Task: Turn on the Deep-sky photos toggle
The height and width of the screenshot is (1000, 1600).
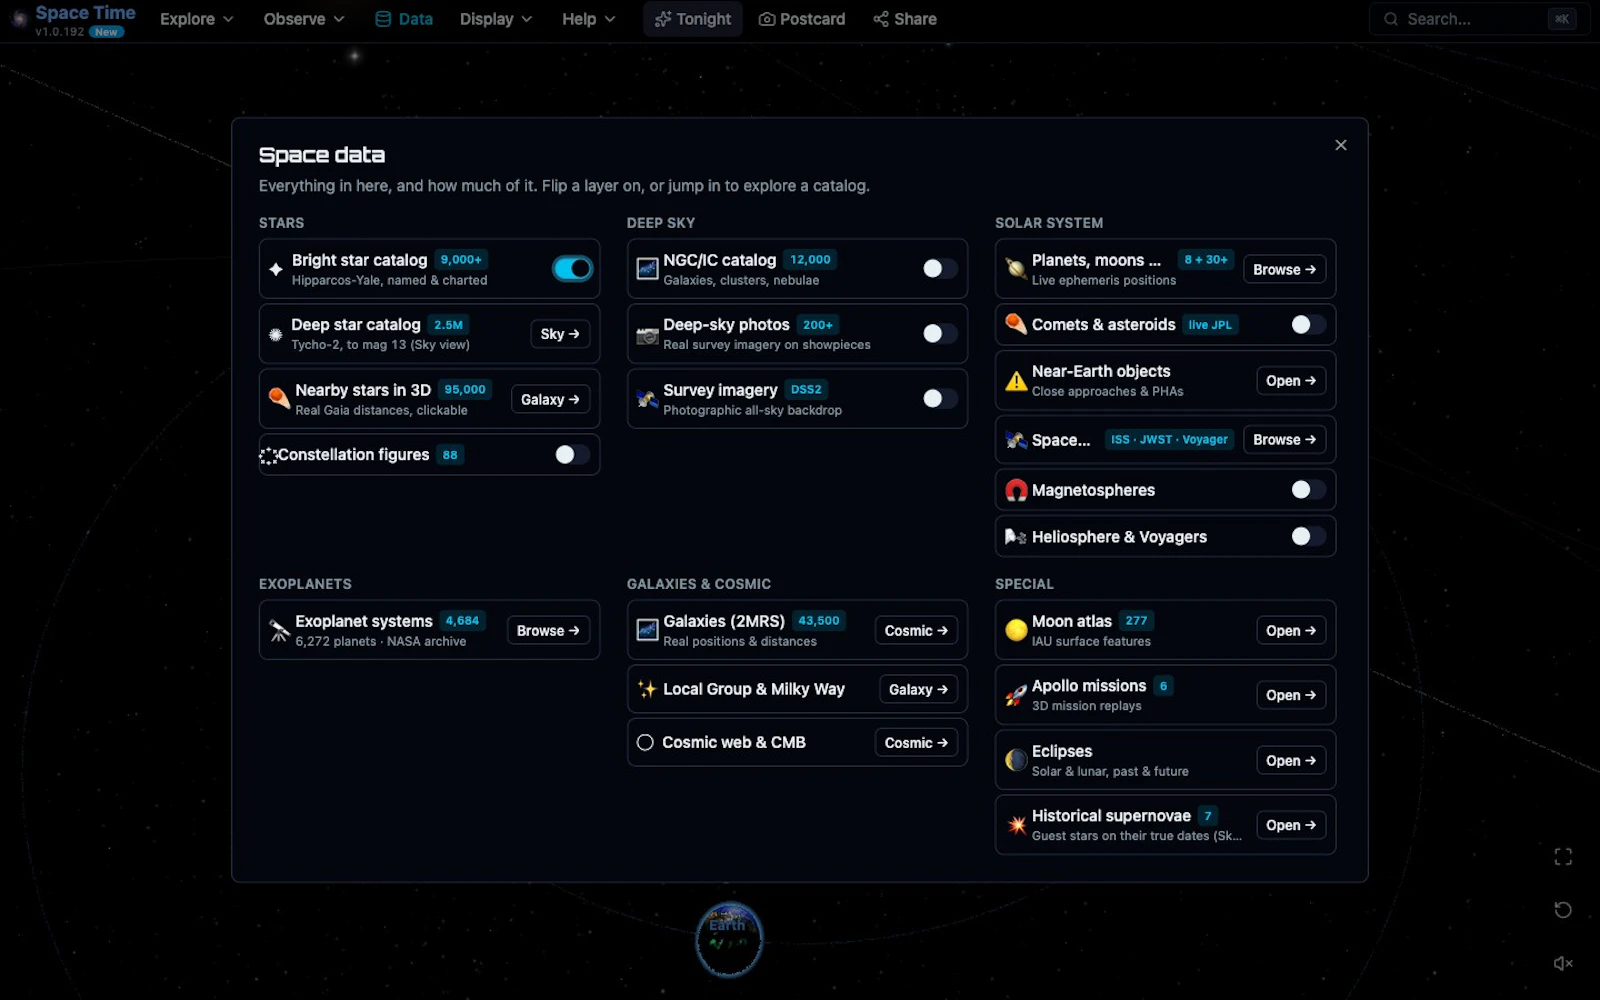Action: coord(940,334)
